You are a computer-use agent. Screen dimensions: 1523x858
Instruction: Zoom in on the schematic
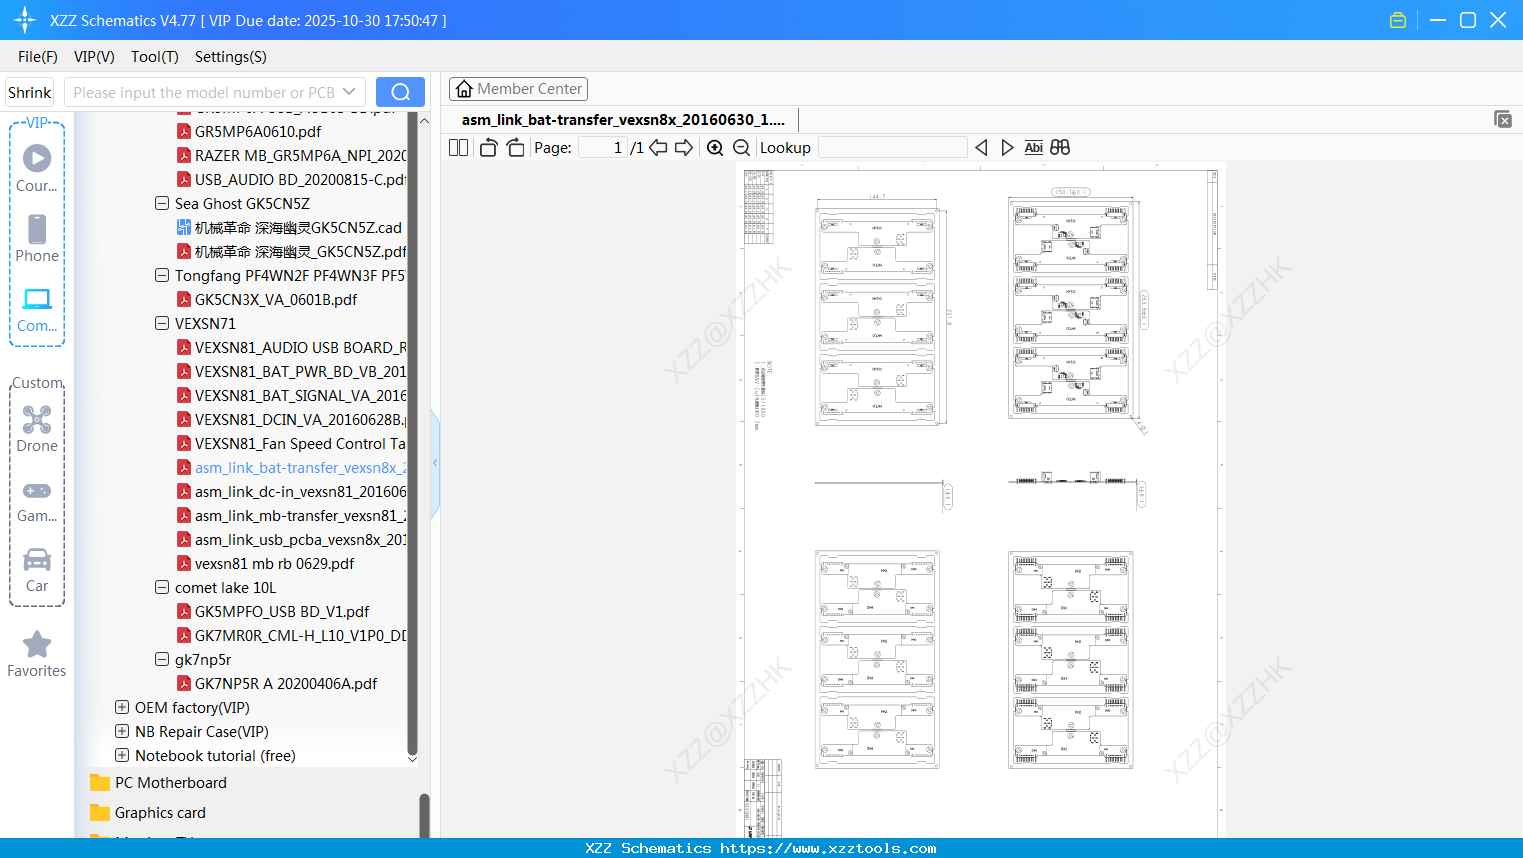715,148
